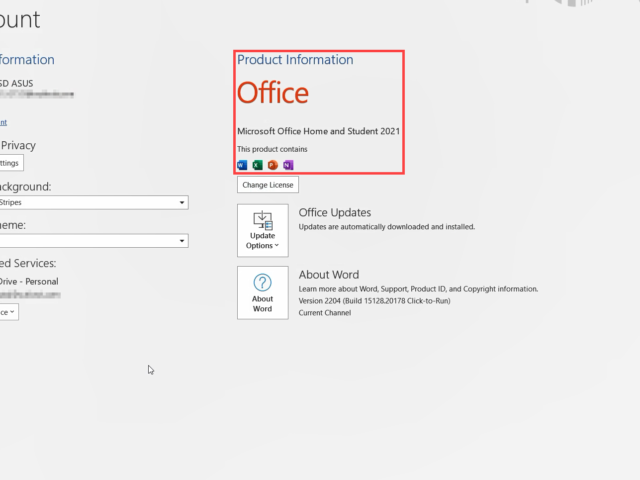Click the purple OneNote app icon

click(288, 164)
